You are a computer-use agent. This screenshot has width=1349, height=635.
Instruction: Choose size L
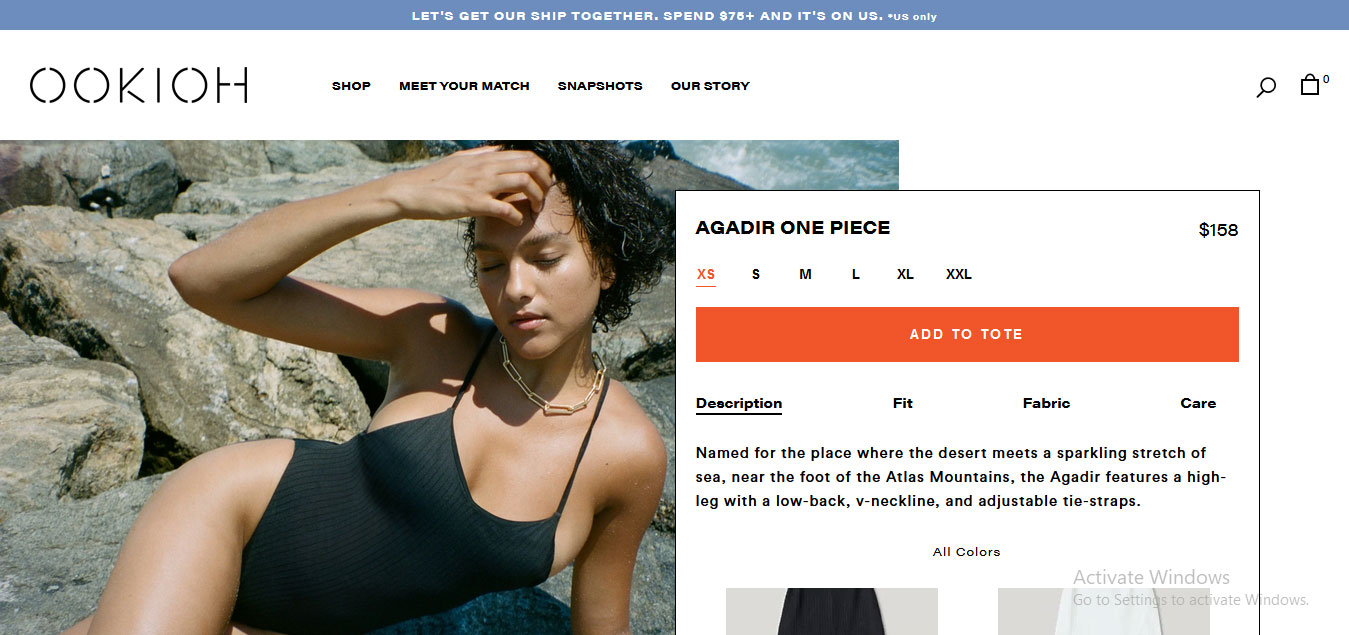856,274
